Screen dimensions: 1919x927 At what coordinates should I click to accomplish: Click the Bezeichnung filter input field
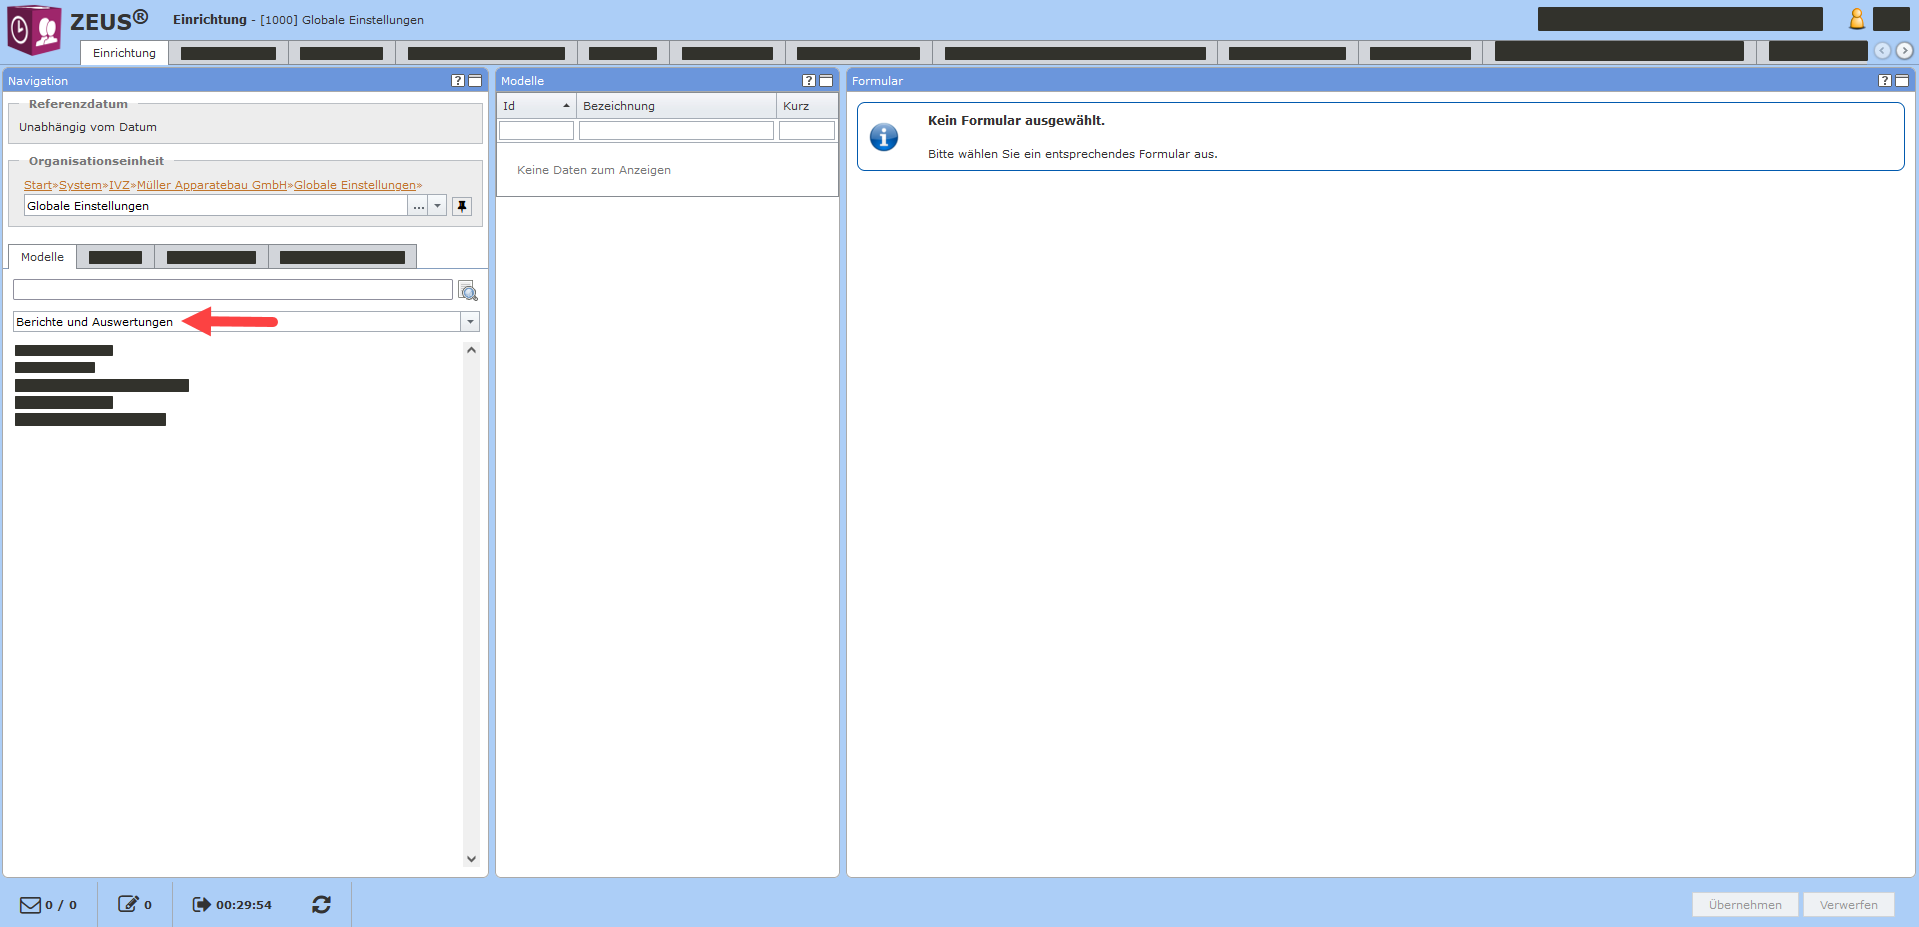point(676,131)
